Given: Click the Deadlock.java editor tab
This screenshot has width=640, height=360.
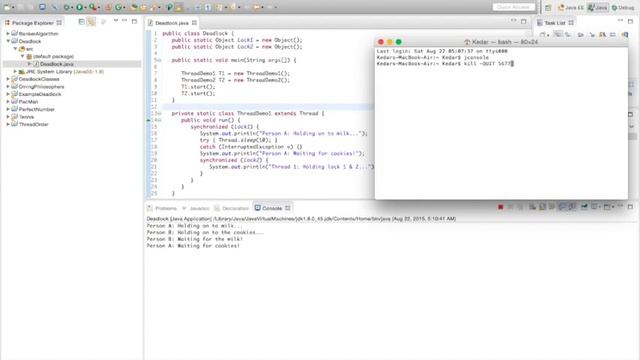Looking at the screenshot, I should click(x=172, y=23).
